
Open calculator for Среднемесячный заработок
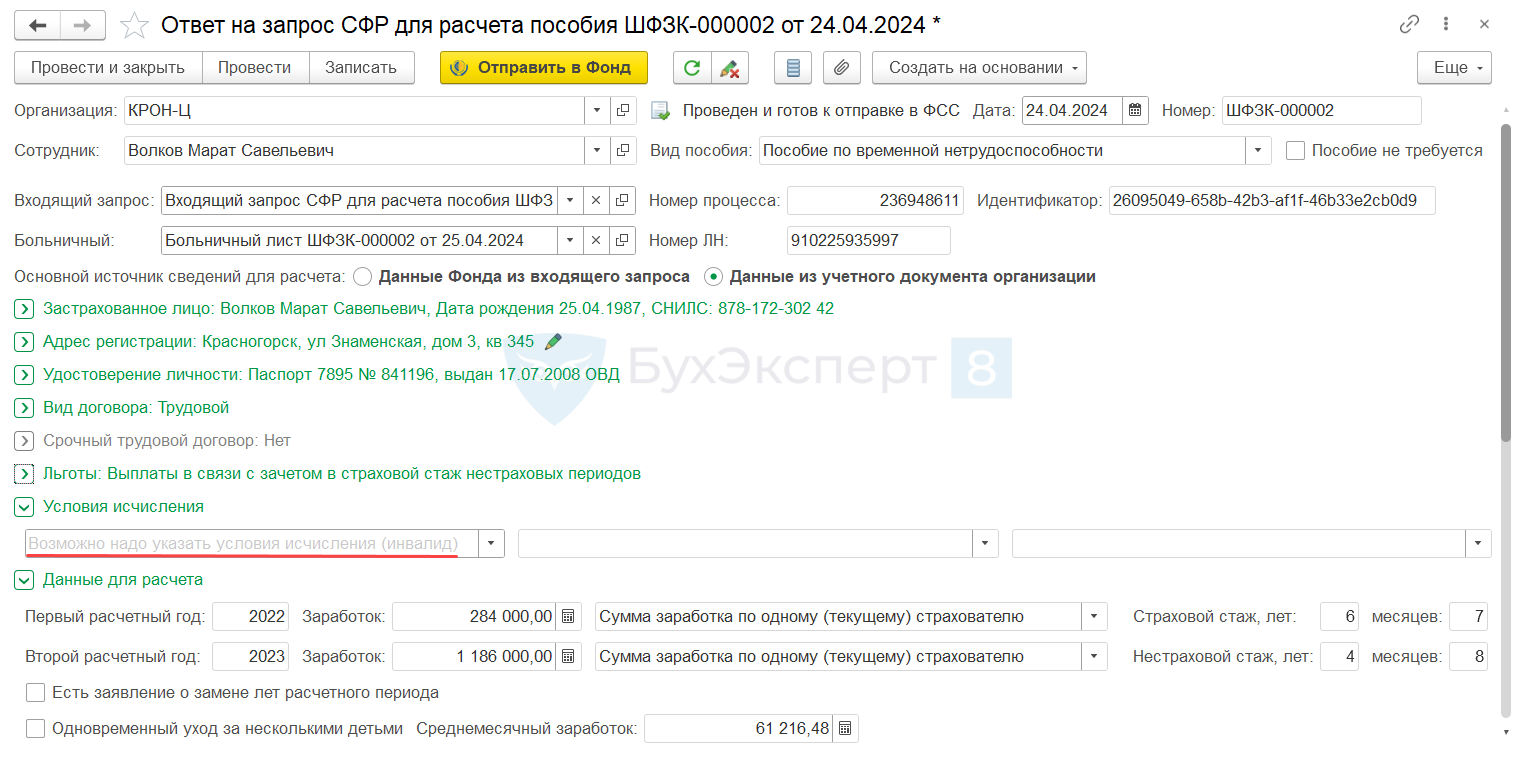coord(845,729)
